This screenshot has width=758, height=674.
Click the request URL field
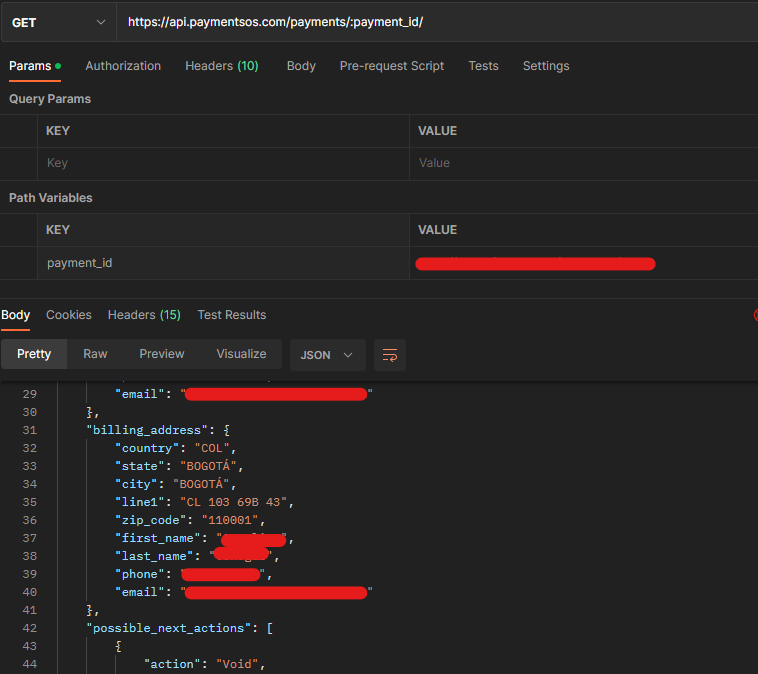pyautogui.click(x=437, y=22)
